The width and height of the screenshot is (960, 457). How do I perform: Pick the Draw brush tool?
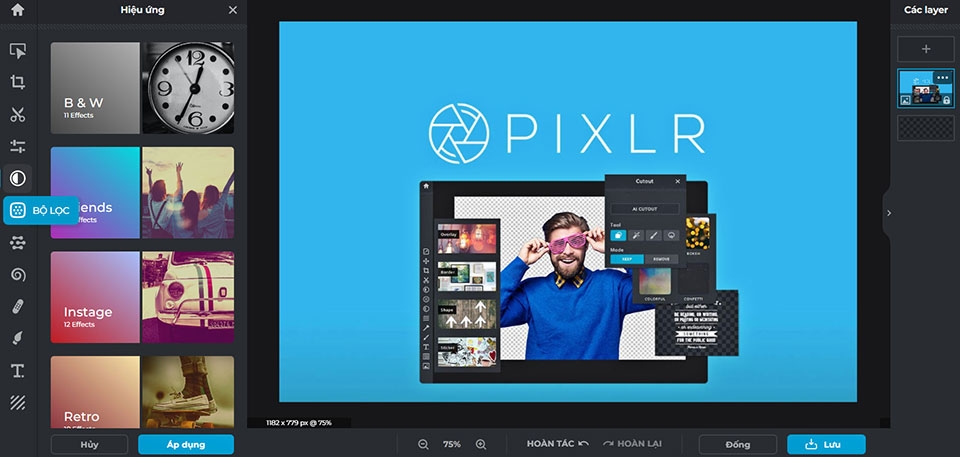click(x=18, y=338)
